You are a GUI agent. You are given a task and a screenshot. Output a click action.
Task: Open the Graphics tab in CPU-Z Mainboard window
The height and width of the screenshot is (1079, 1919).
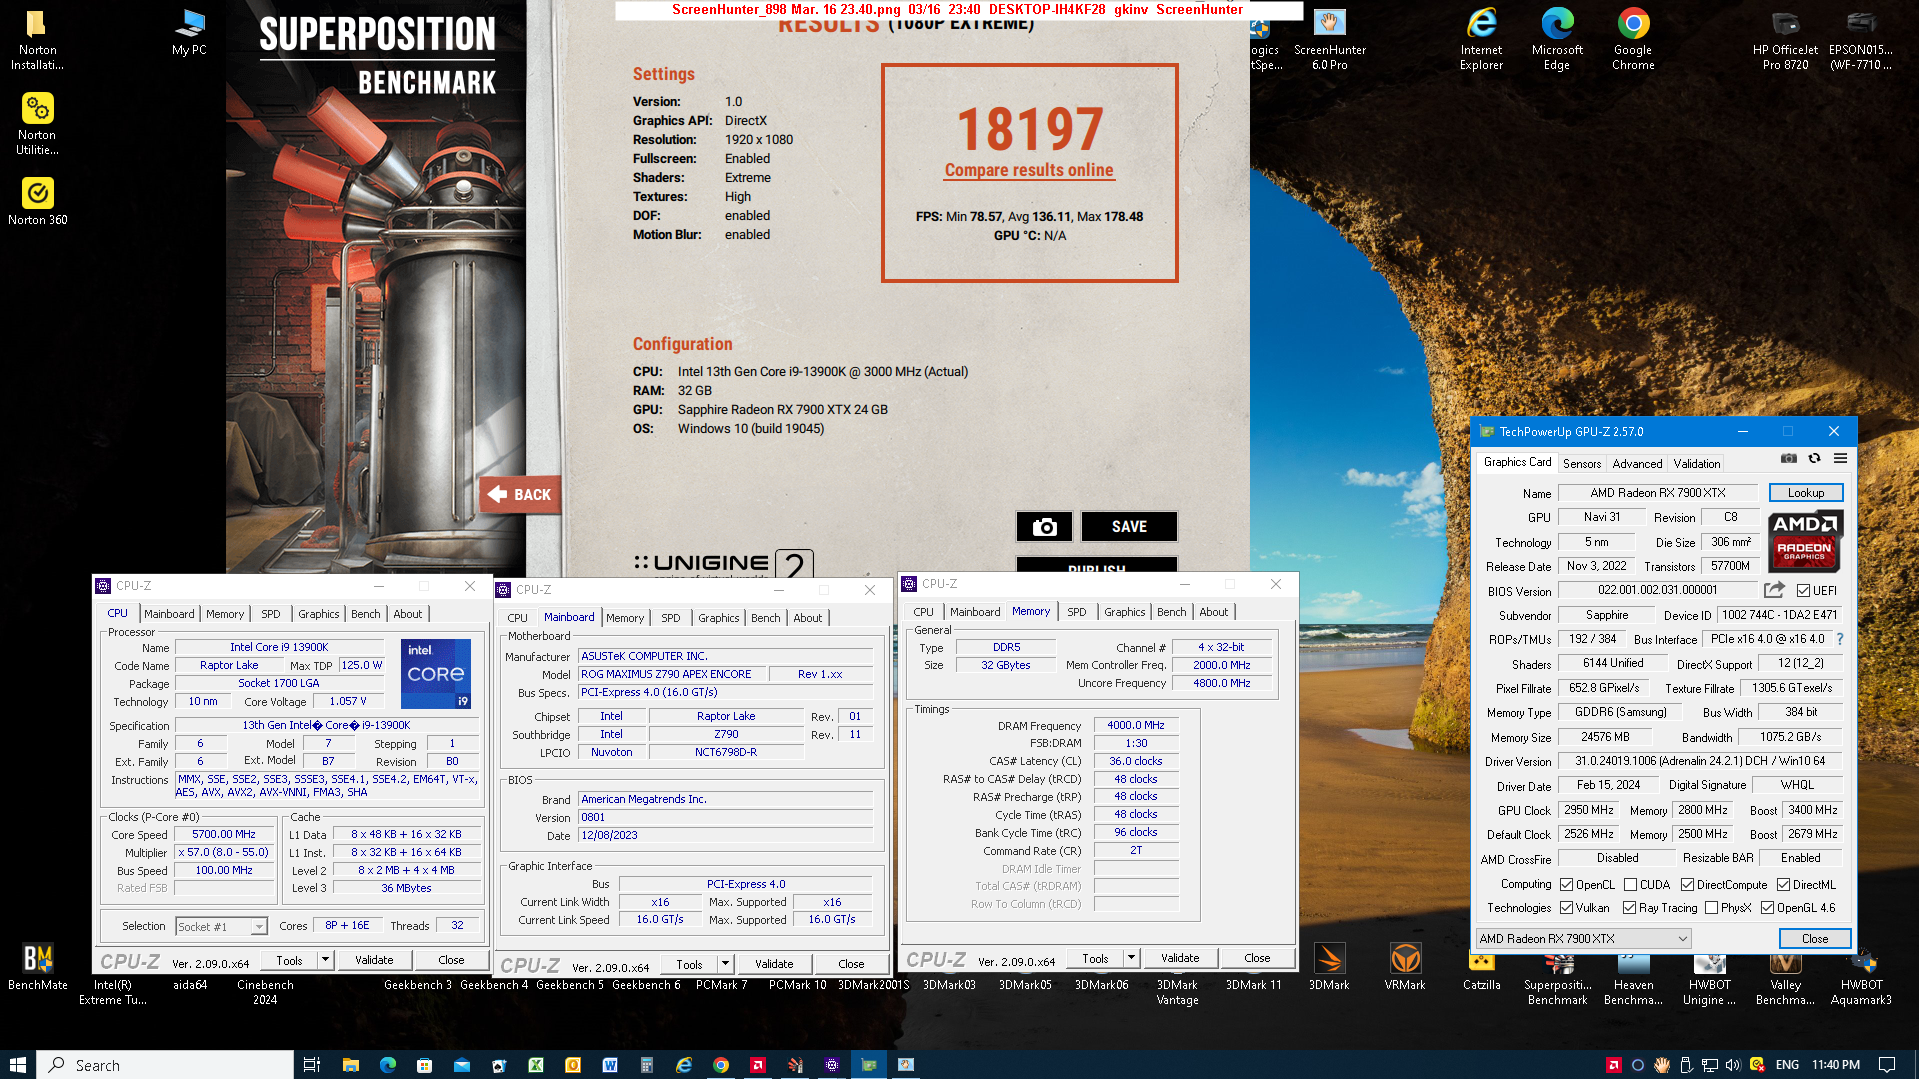[719, 618]
